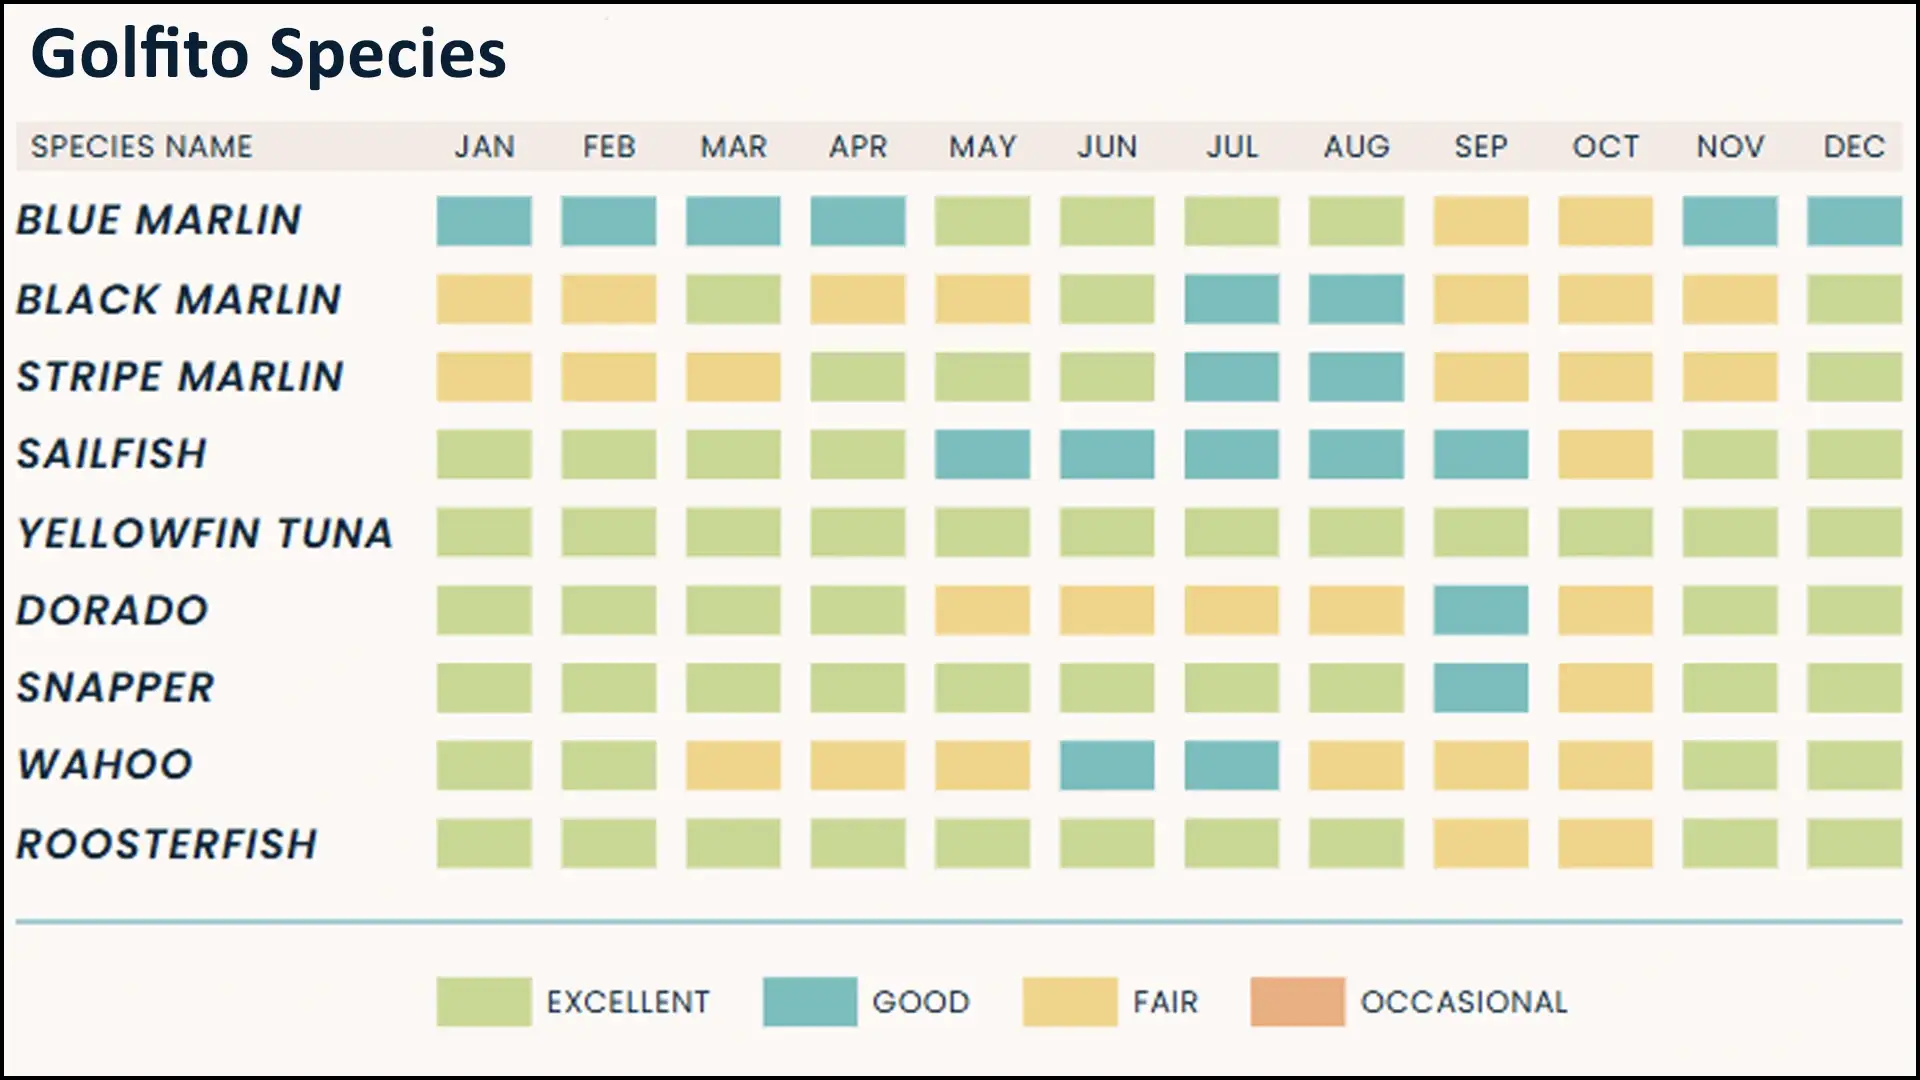Click the Wahoo June cell
The image size is (1920, 1080).
[x=1106, y=765]
